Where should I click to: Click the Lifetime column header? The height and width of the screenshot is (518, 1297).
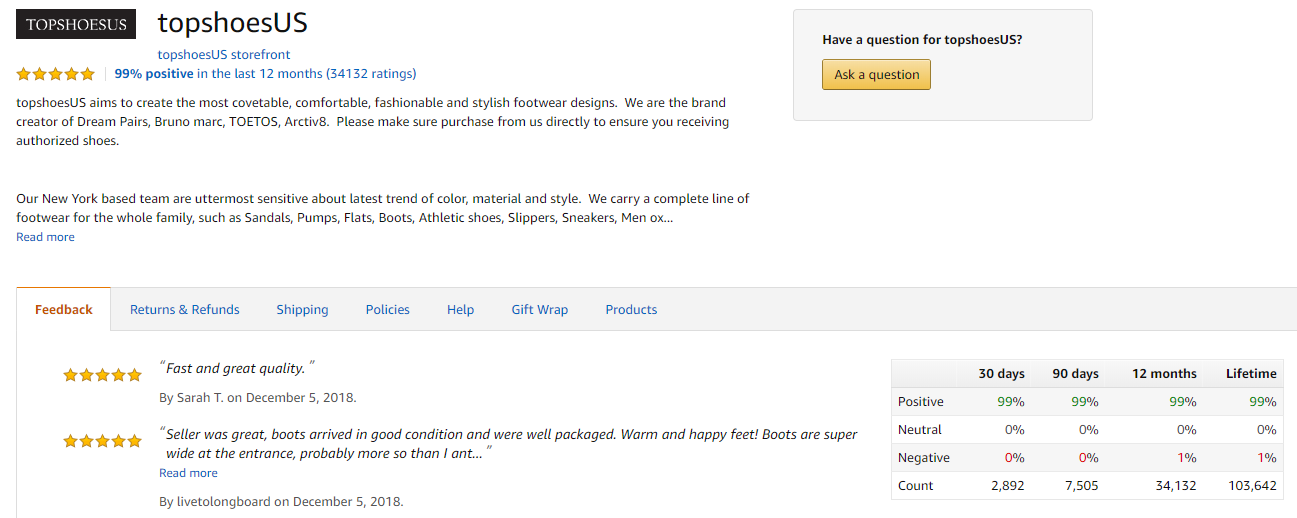(x=1251, y=373)
